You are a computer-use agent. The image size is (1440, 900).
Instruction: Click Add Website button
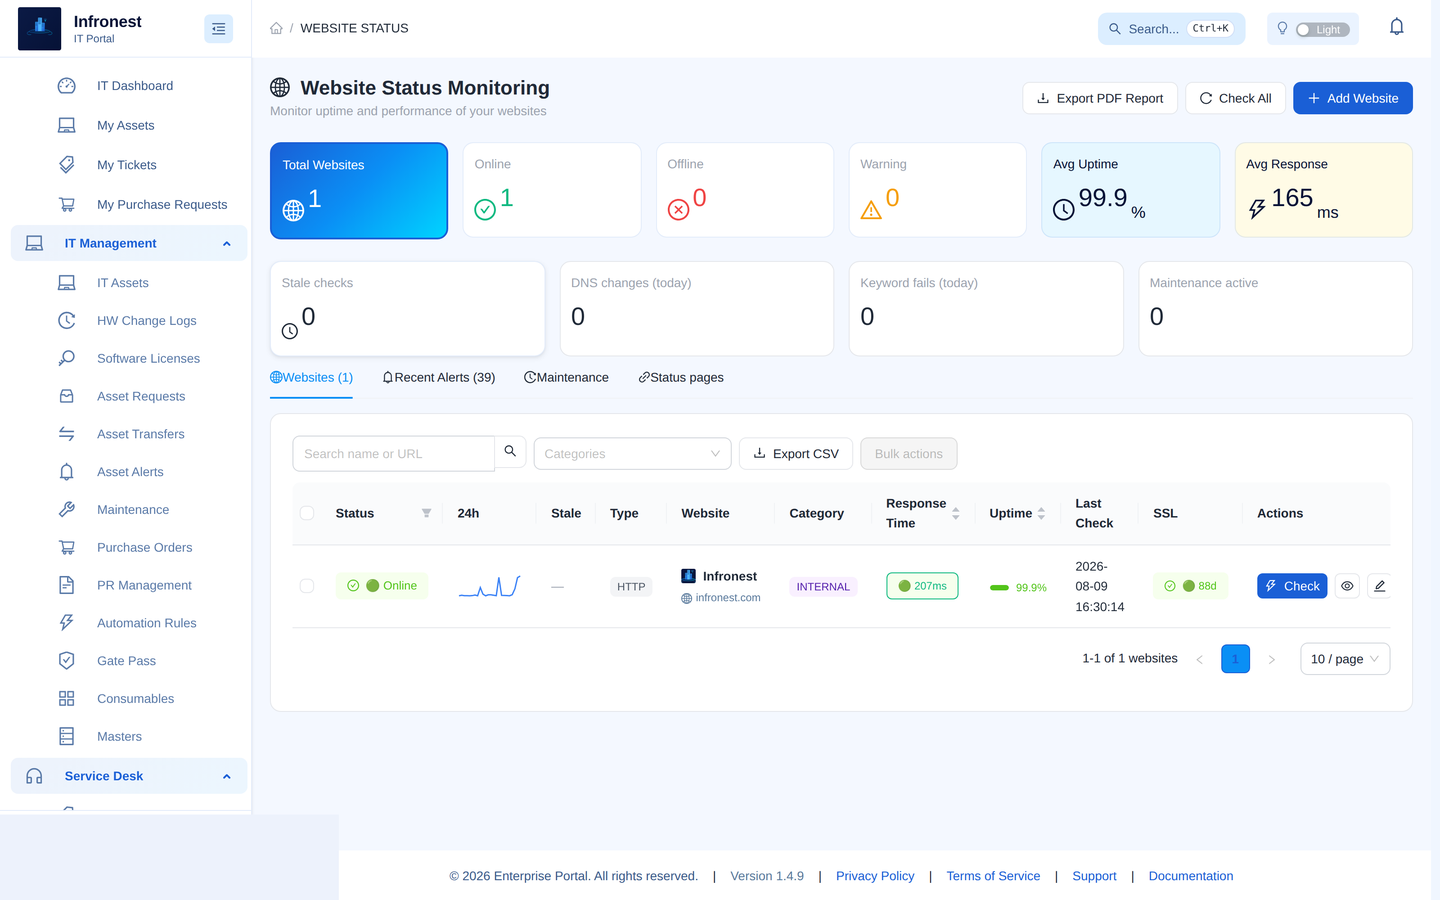[x=1353, y=98]
